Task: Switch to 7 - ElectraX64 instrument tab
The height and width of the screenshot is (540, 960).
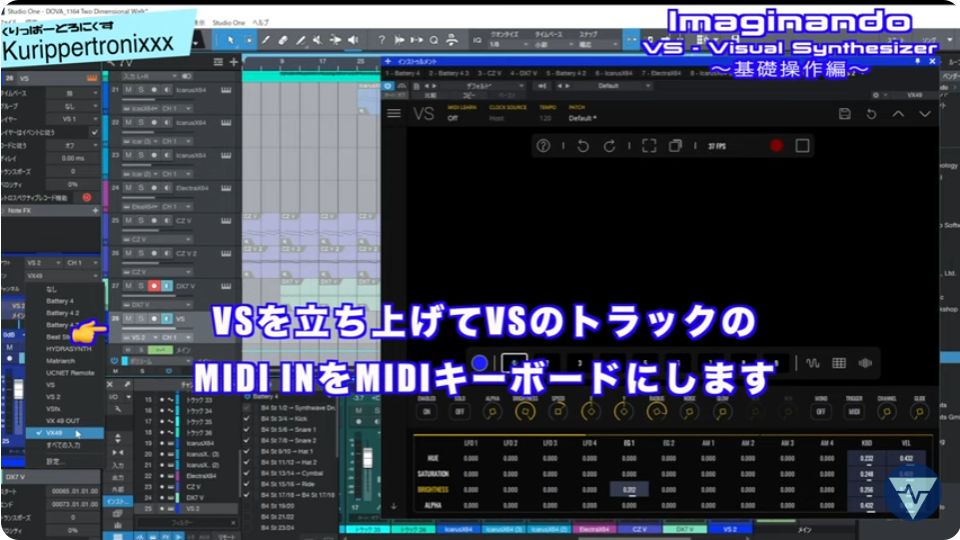Action: 661,73
